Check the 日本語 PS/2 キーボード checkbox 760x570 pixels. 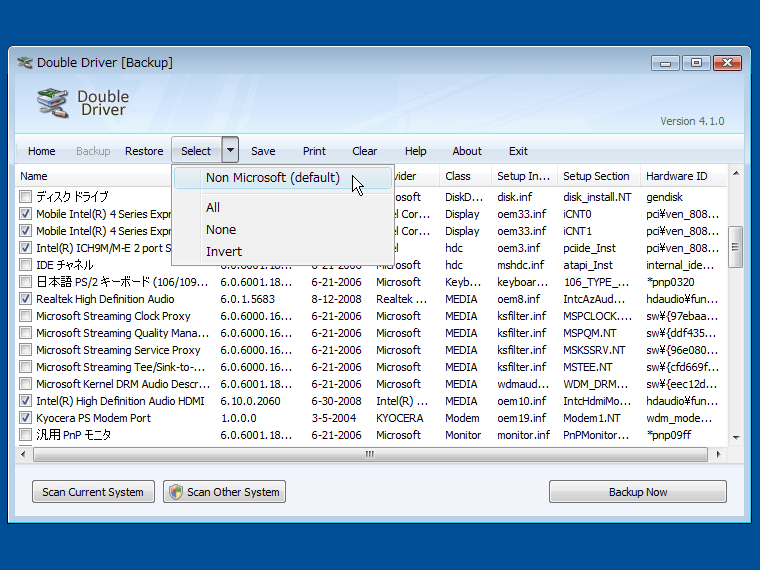tap(25, 282)
